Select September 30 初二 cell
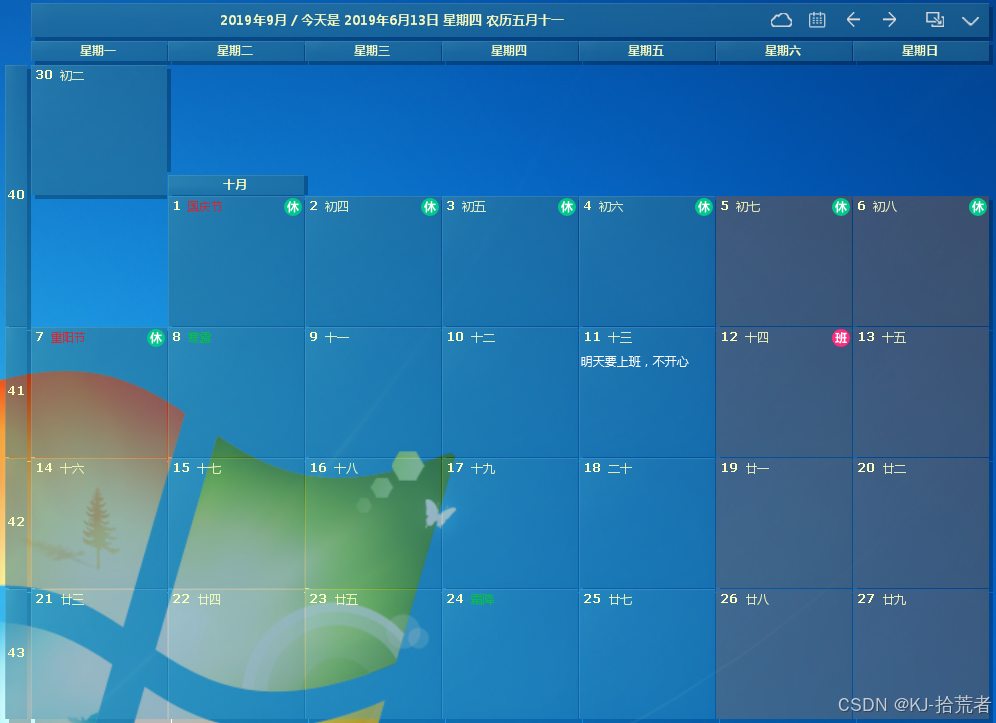 (99, 131)
